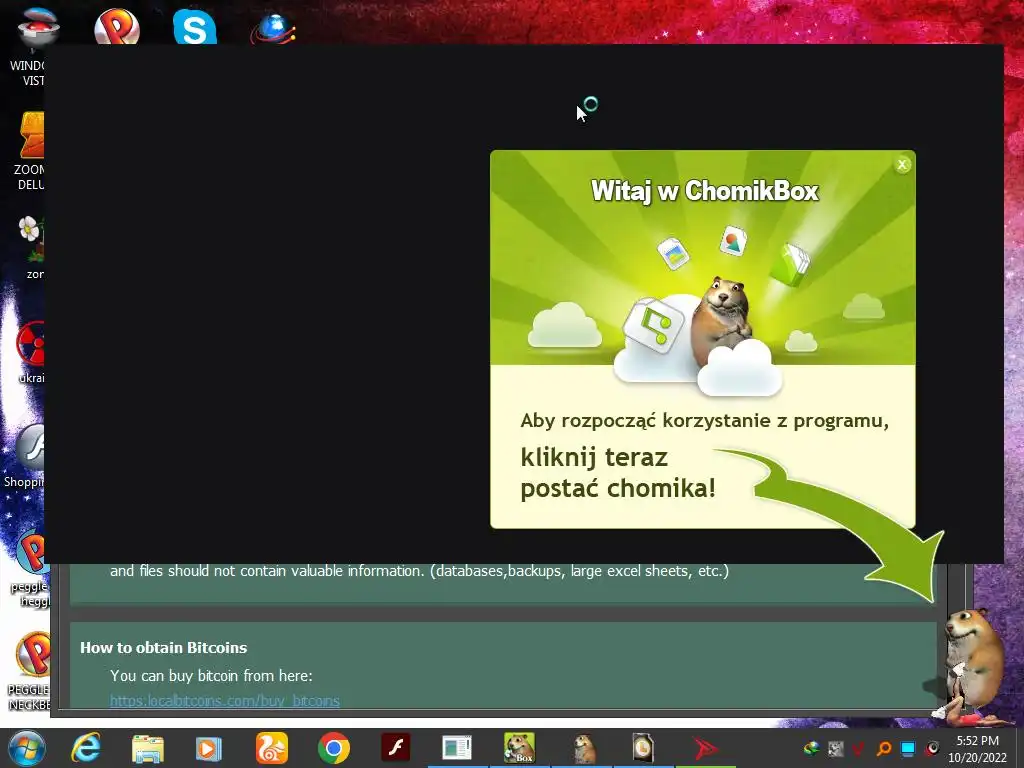Click the 'Witaj w ChomikBox' title text
Viewport: 1024px width, 768px height.
(x=705, y=191)
